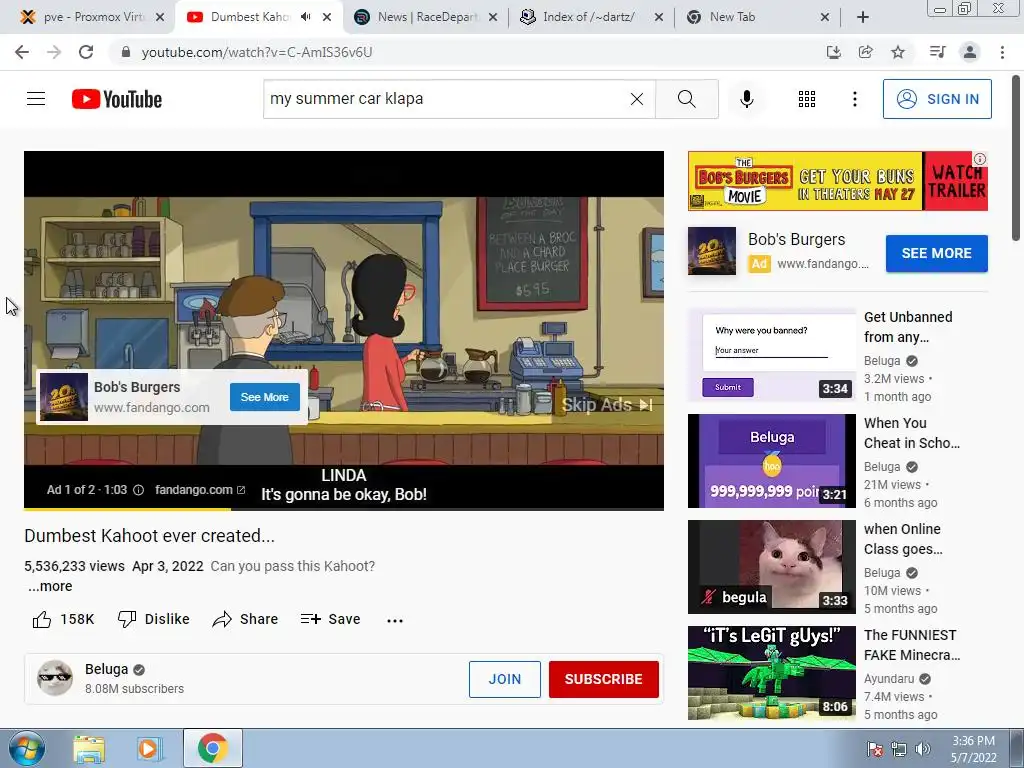1024x768 pixels.
Task: Open the Share dialog for video
Action: [246, 619]
